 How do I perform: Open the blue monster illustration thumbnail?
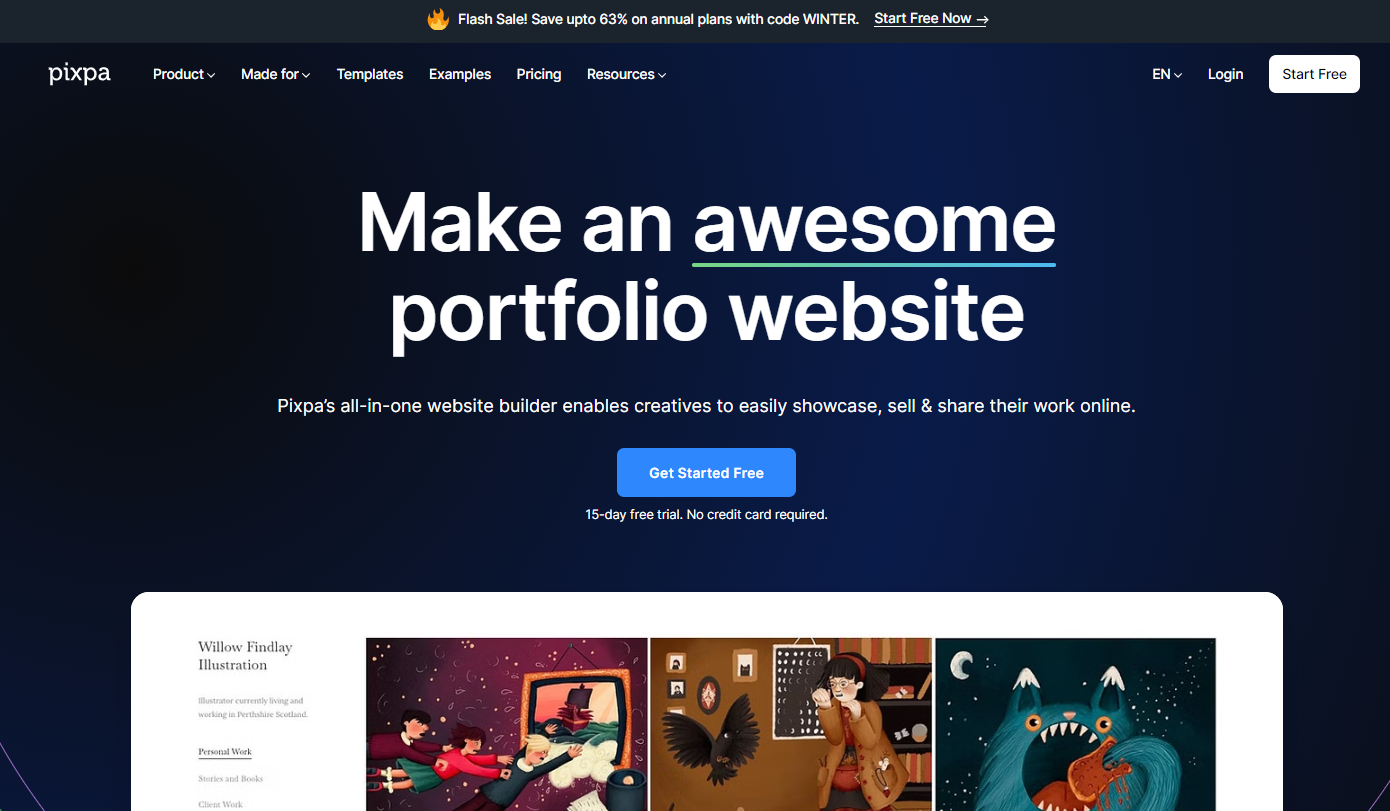pos(1075,724)
